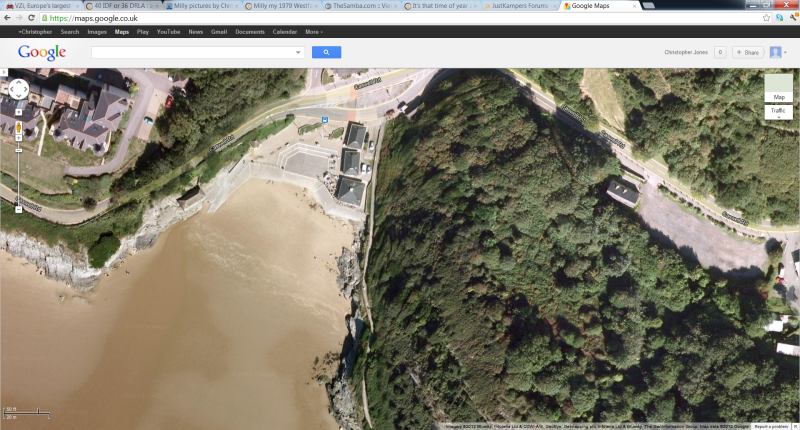The height and width of the screenshot is (430, 800).
Task: Open YouTube from the Google bar
Action: 168,32
